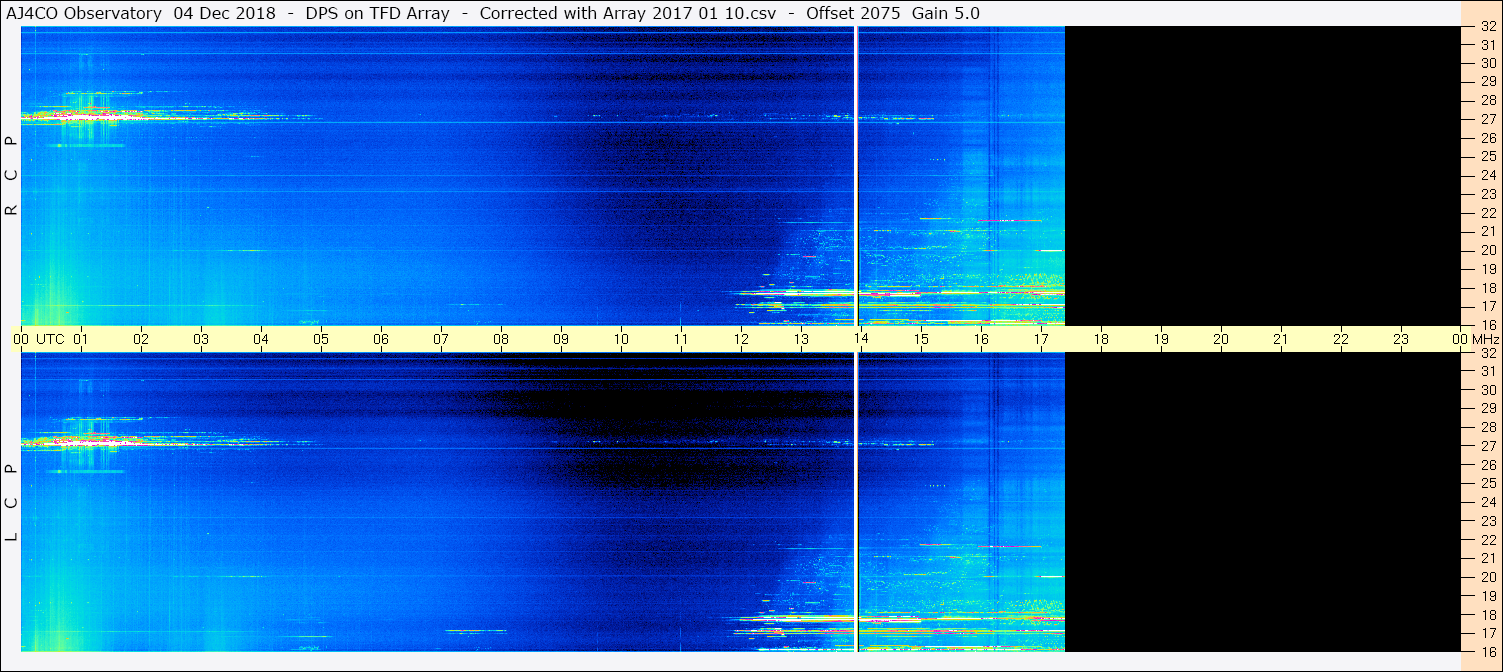Choose hour label "13" on the UTC axis
The height and width of the screenshot is (672, 1503).
point(801,339)
